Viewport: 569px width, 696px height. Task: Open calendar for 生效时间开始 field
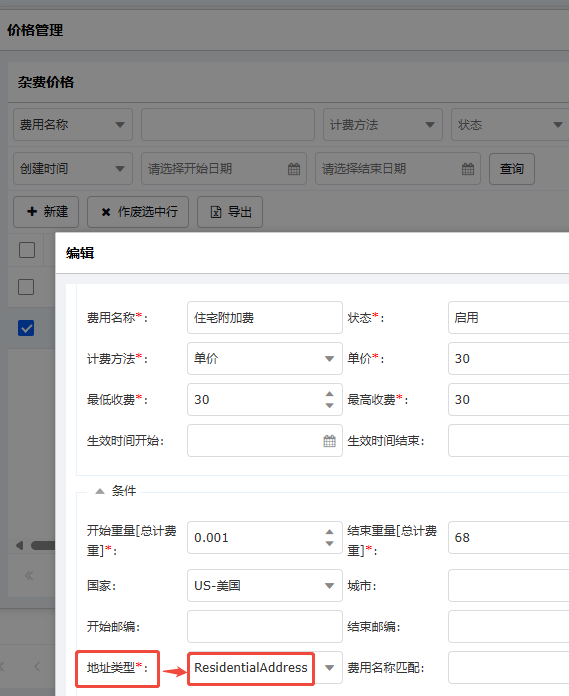[329, 441]
